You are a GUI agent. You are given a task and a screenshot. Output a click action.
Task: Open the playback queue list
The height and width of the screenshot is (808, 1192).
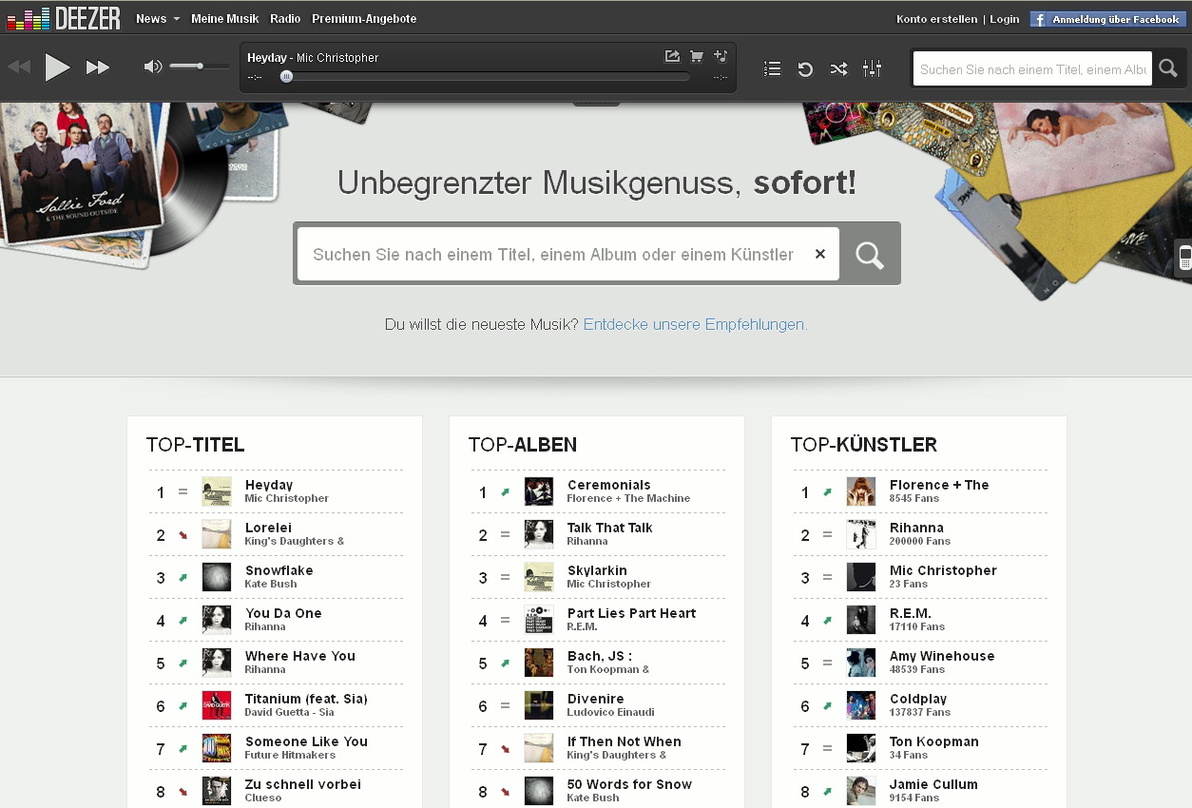(772, 69)
